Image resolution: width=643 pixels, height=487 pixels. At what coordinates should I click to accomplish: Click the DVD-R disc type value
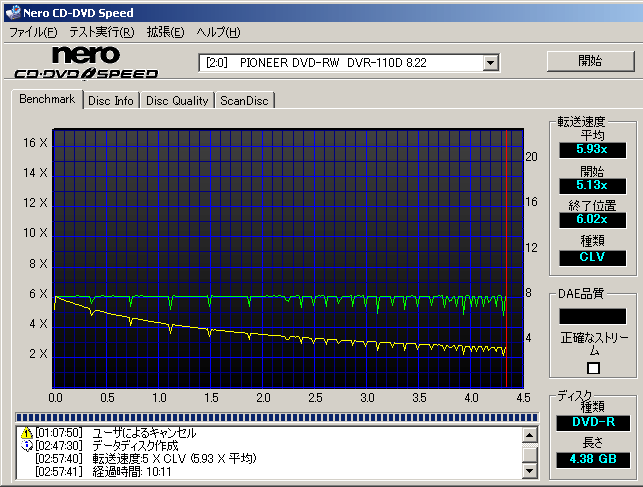pos(593,423)
